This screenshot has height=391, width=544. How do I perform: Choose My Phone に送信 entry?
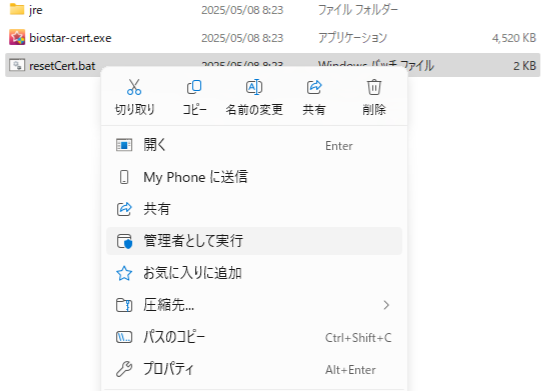click(254, 177)
